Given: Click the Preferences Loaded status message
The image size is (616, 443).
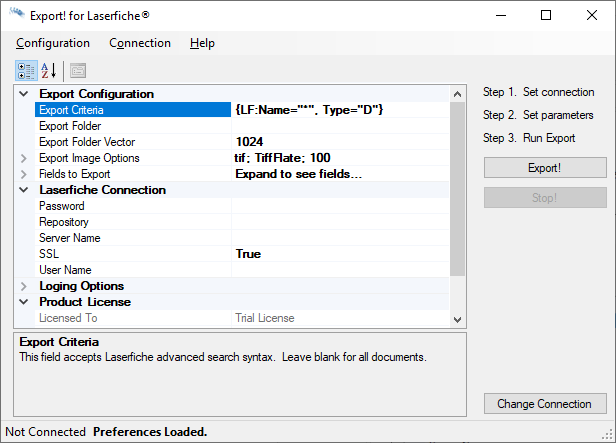Looking at the screenshot, I should click(150, 432).
